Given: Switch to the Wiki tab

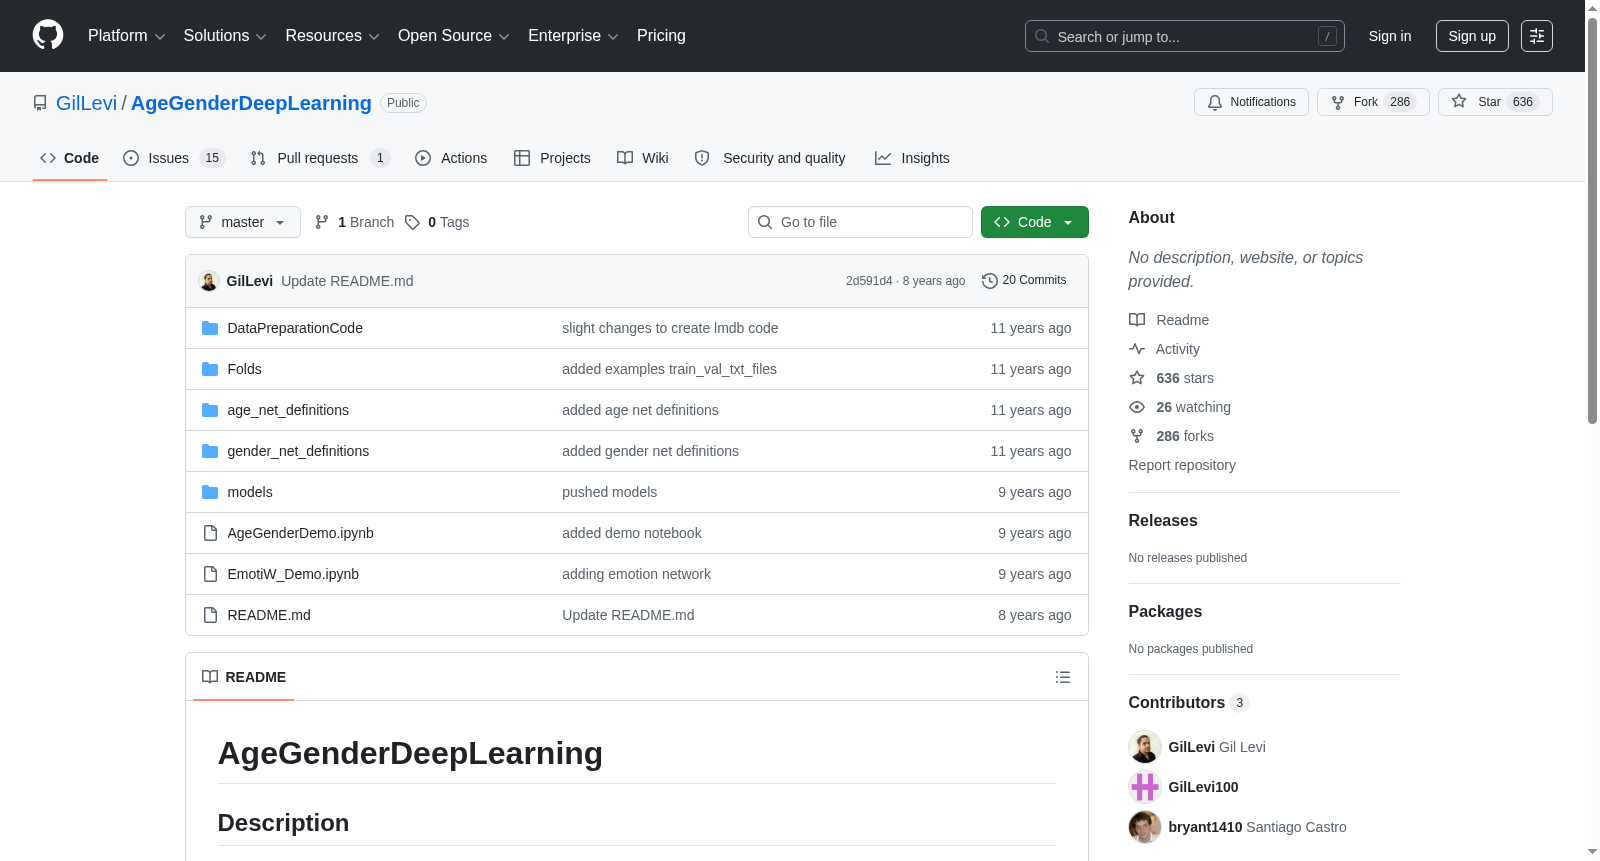Looking at the screenshot, I should point(643,158).
